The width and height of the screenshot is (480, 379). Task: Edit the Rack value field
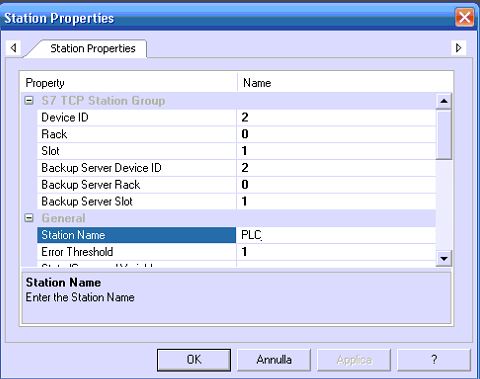click(336, 134)
